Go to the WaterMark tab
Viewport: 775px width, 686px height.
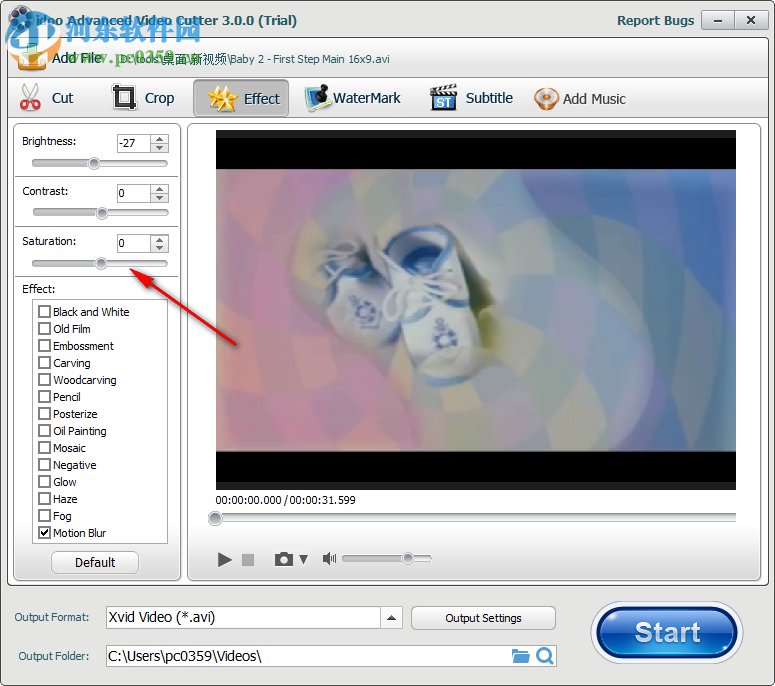(x=352, y=98)
